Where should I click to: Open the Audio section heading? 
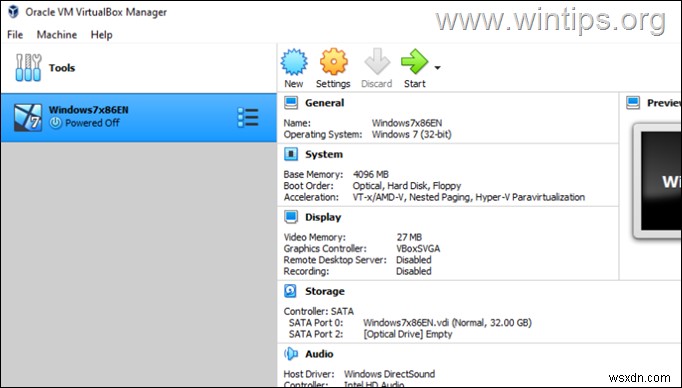coord(319,354)
